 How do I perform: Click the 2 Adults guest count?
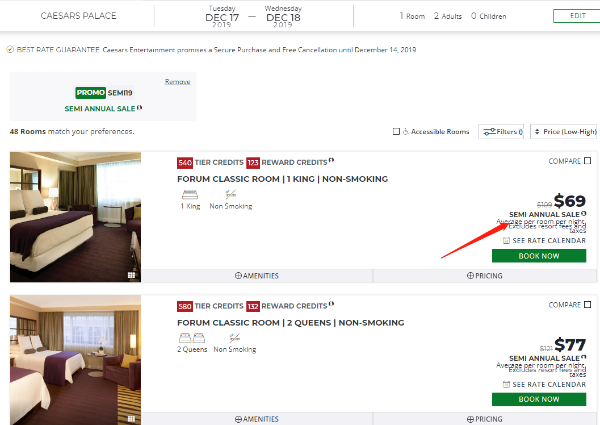(x=448, y=16)
